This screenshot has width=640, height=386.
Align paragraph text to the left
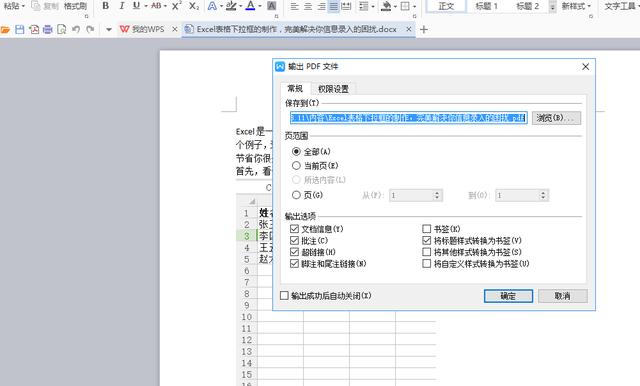click(294, 6)
